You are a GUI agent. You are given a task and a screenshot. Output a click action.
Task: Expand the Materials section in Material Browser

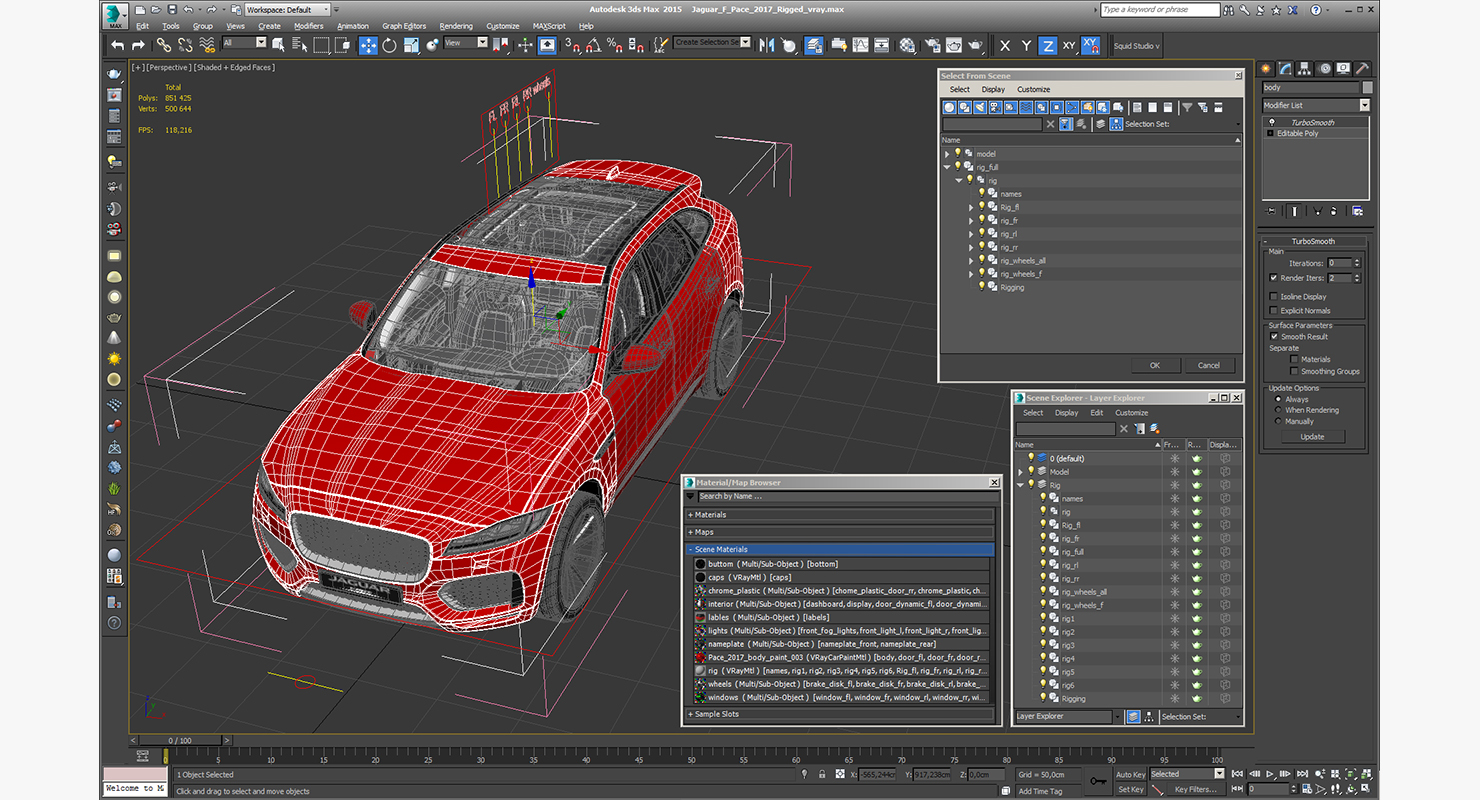click(x=840, y=515)
